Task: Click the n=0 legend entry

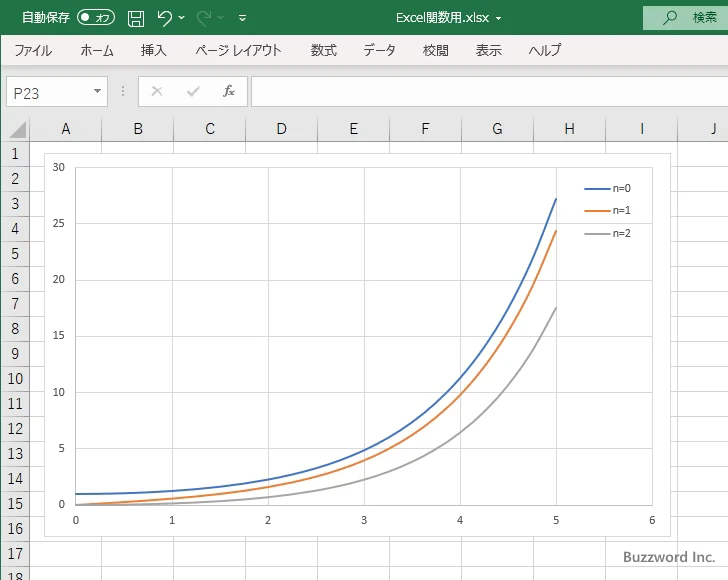Action: (608, 189)
